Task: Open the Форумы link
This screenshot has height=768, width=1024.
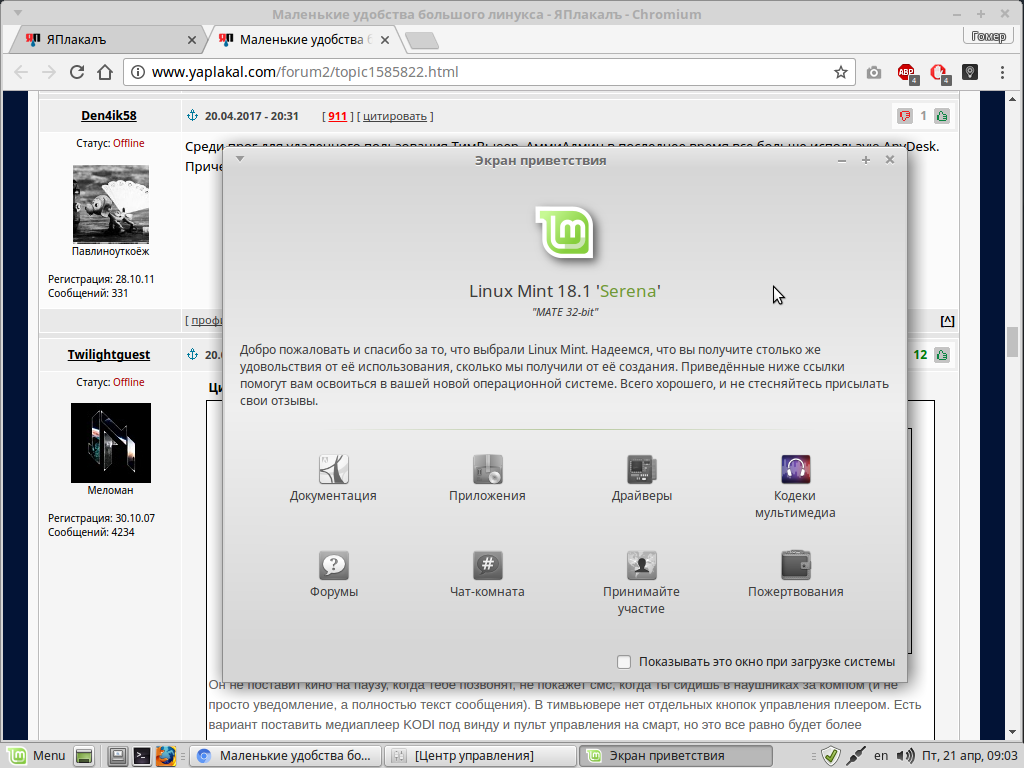Action: [334, 575]
